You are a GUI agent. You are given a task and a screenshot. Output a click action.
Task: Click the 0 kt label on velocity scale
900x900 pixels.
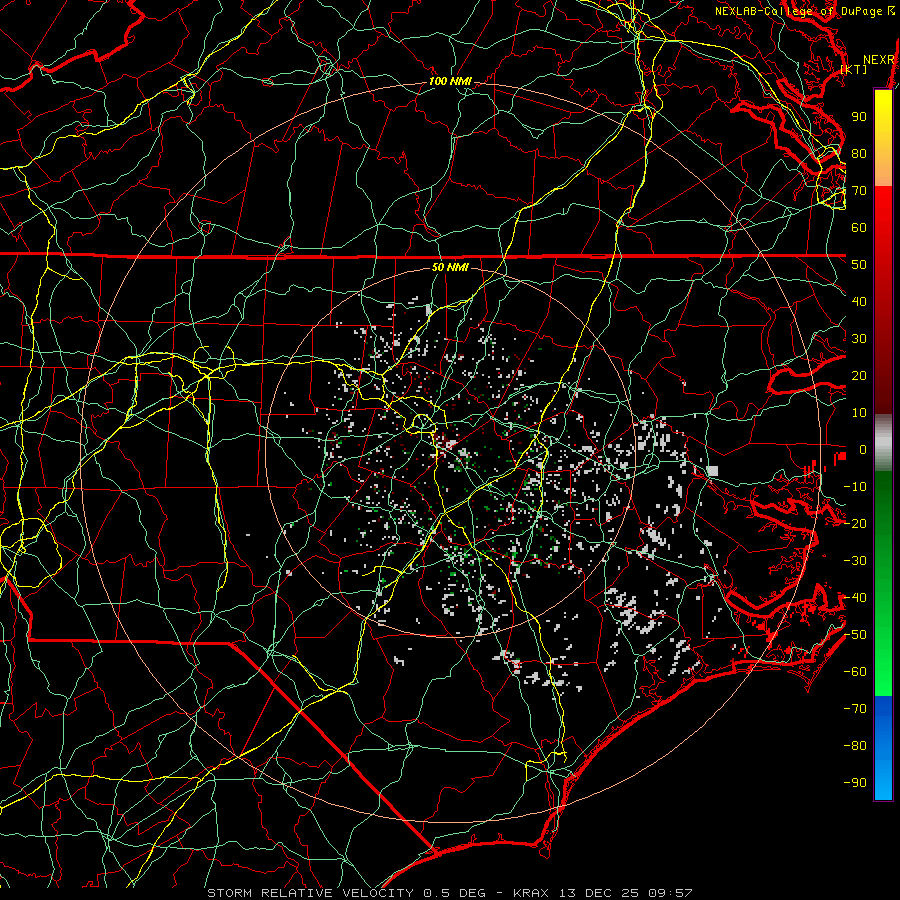[863, 450]
